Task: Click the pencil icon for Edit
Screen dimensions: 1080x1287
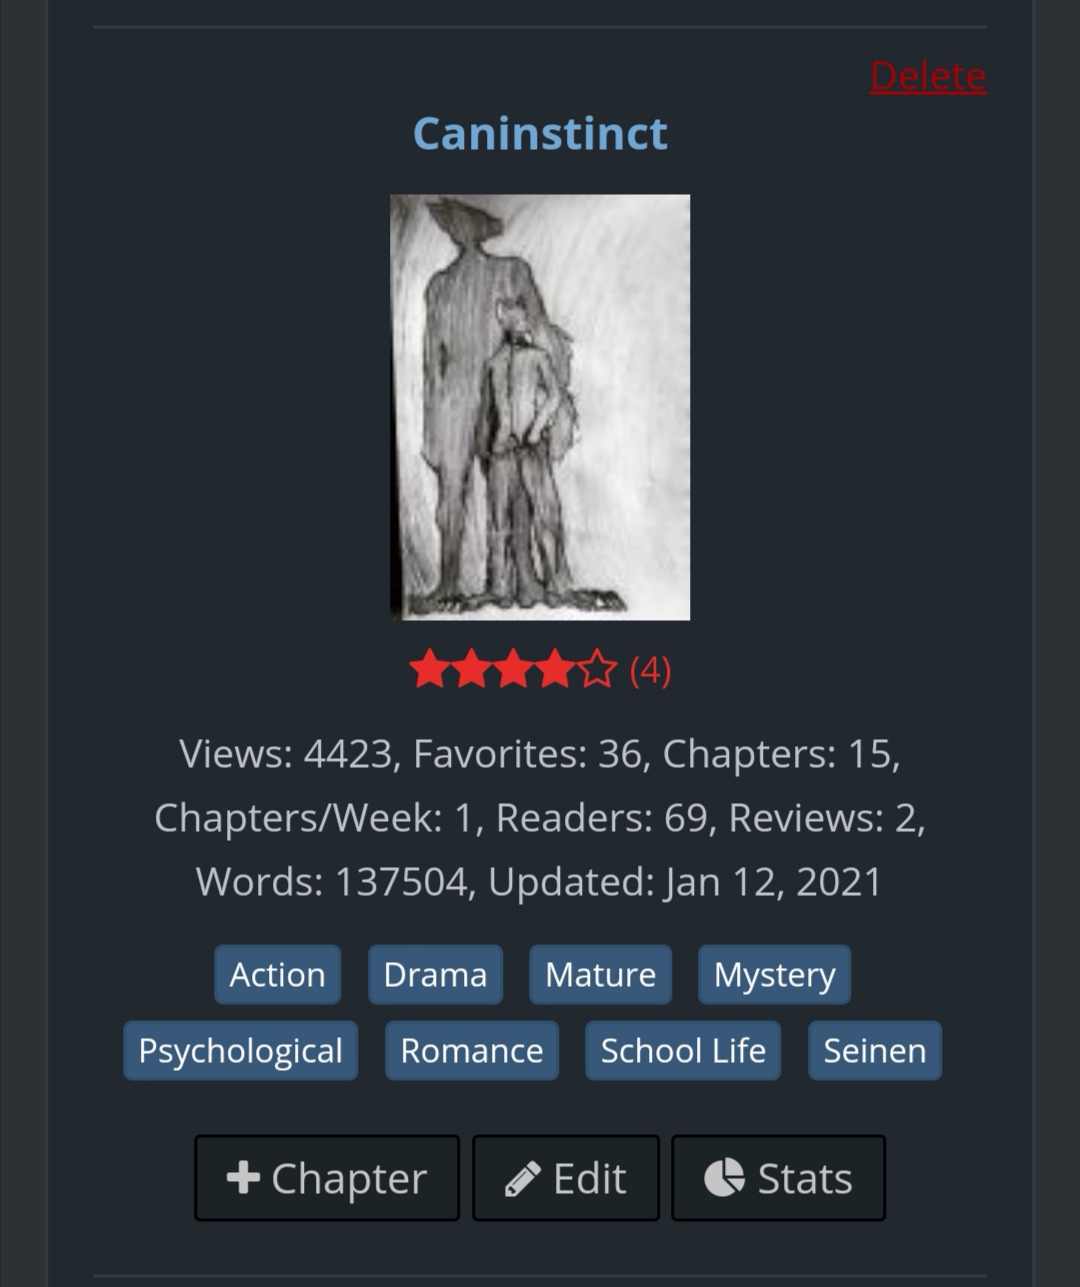Action: [x=522, y=1178]
